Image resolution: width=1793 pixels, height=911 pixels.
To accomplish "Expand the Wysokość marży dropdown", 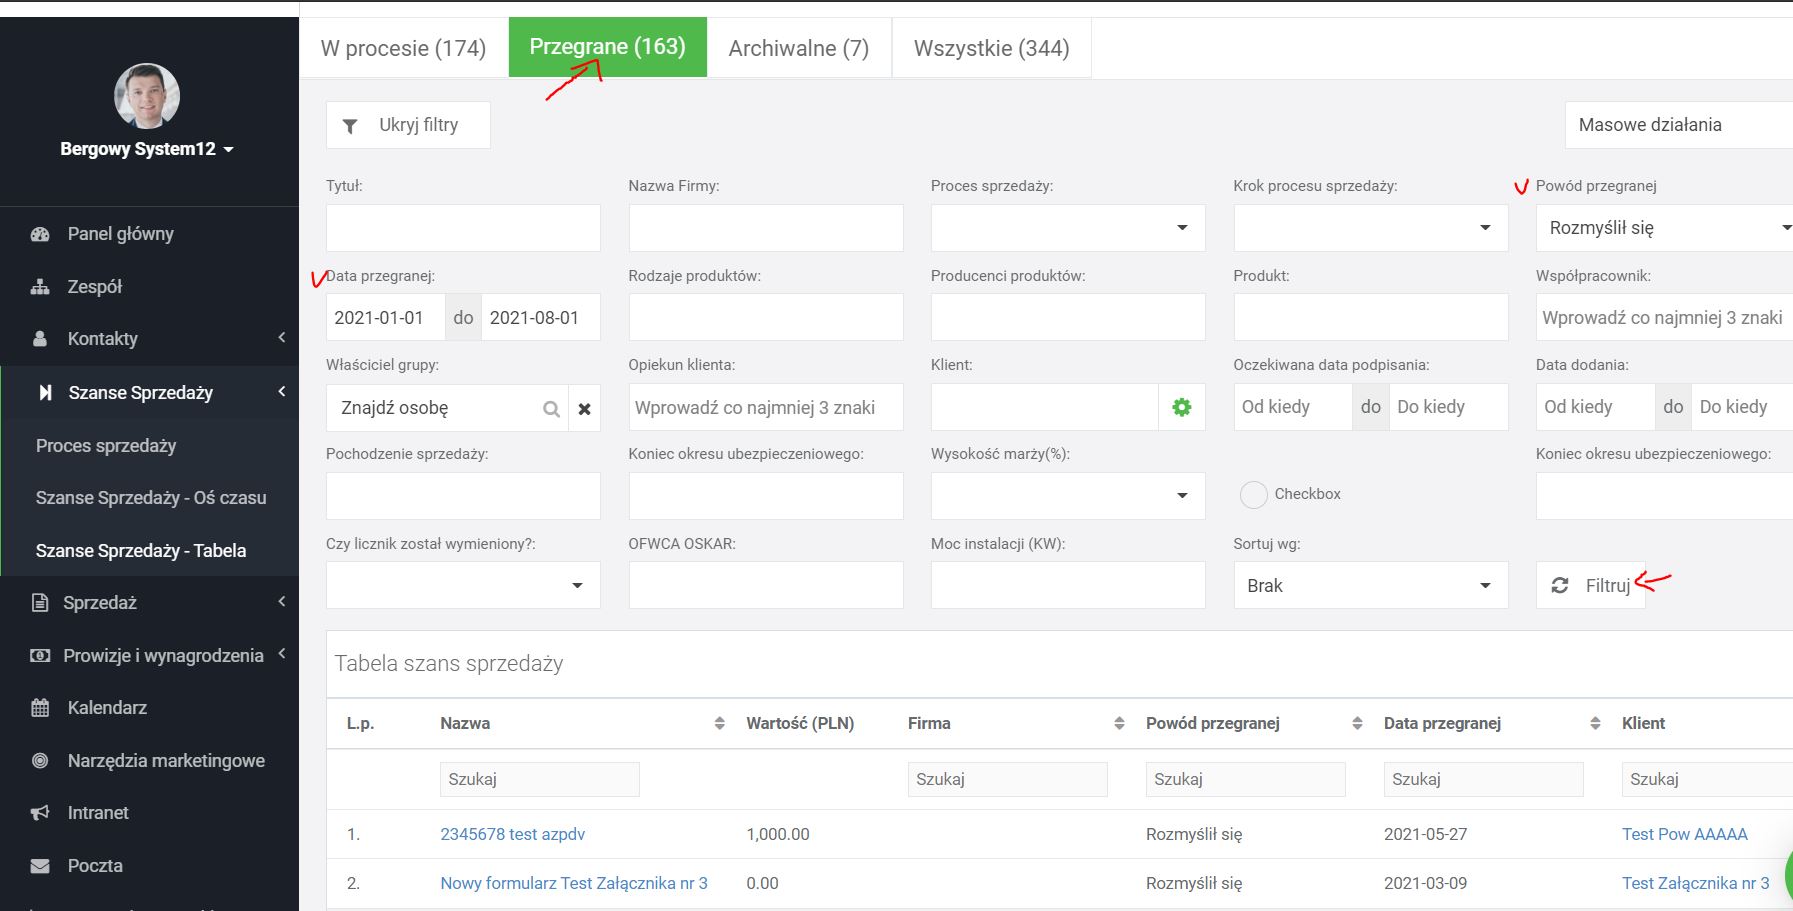I will click(1067, 496).
